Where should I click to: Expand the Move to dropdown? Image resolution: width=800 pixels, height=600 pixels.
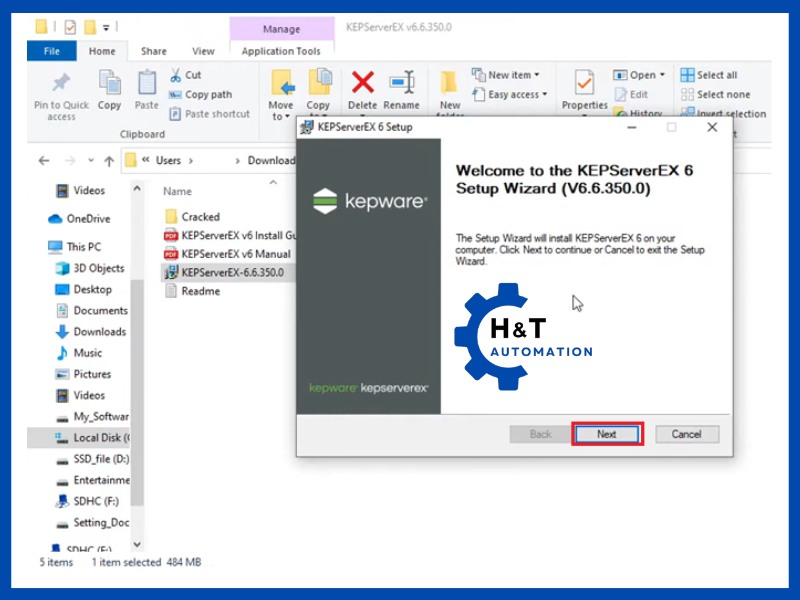[281, 117]
